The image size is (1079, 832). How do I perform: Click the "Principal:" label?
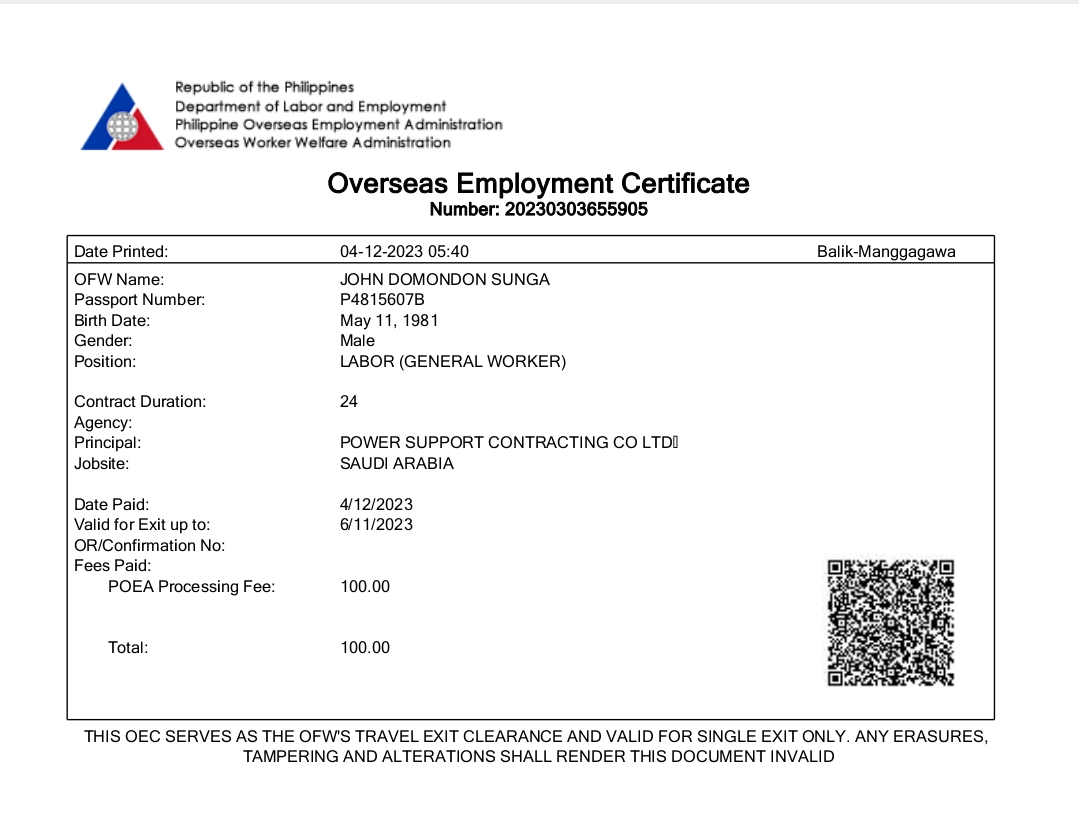[107, 442]
